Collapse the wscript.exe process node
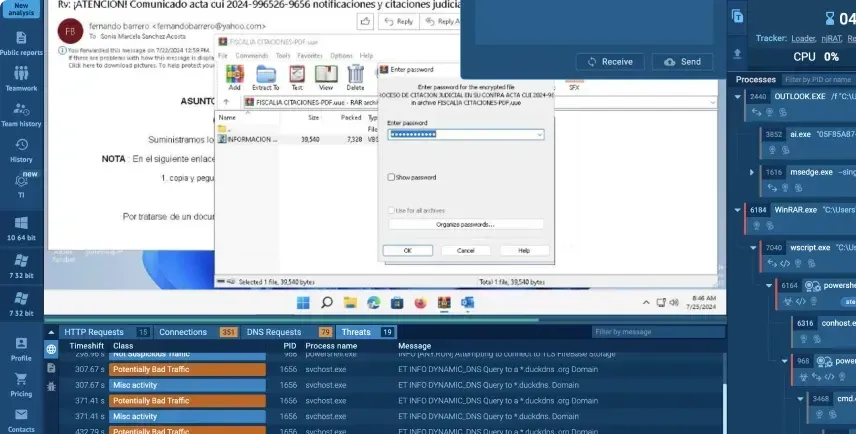This screenshot has width=856, height=434. [753, 247]
